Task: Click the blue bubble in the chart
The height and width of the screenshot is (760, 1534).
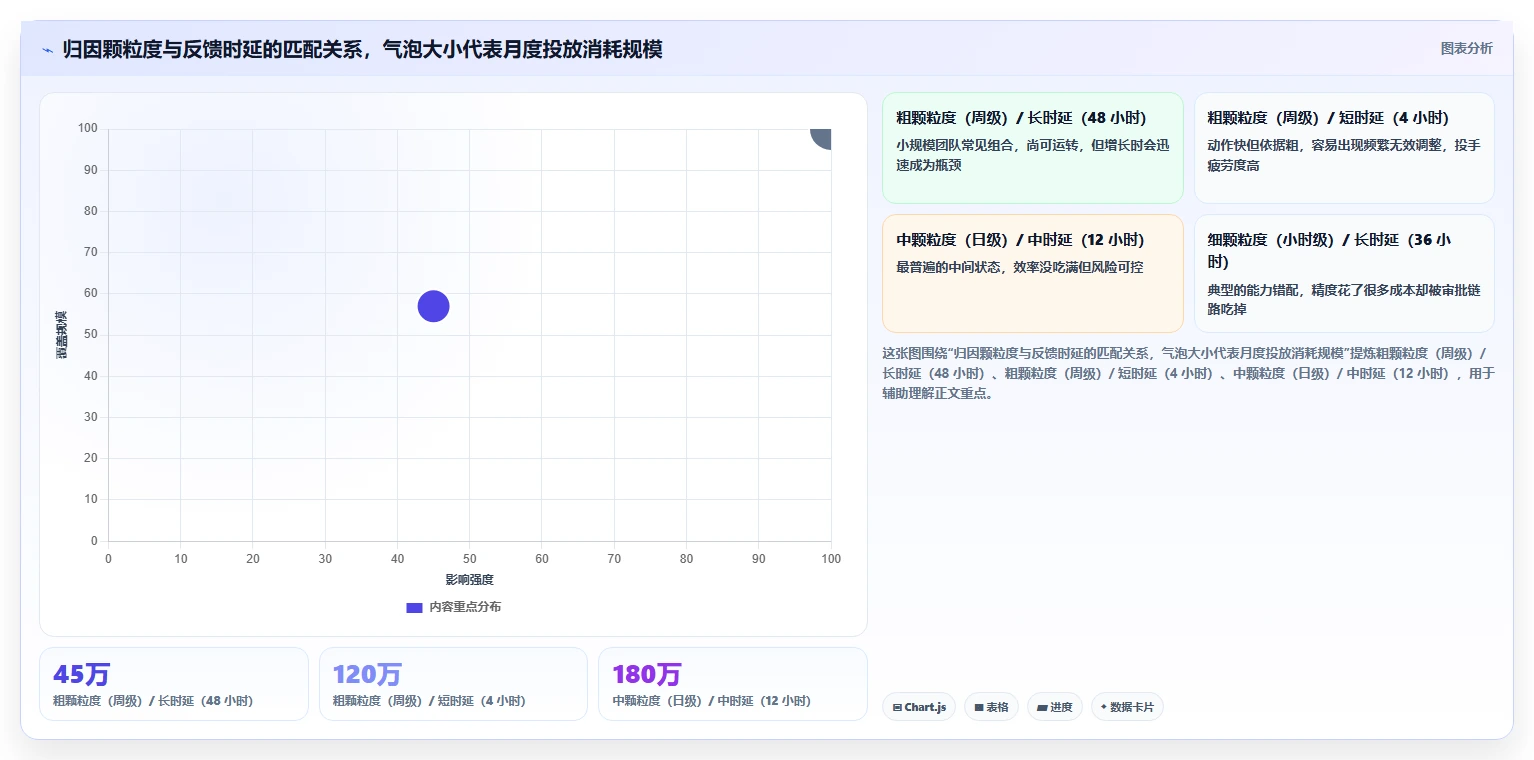Action: [433, 306]
